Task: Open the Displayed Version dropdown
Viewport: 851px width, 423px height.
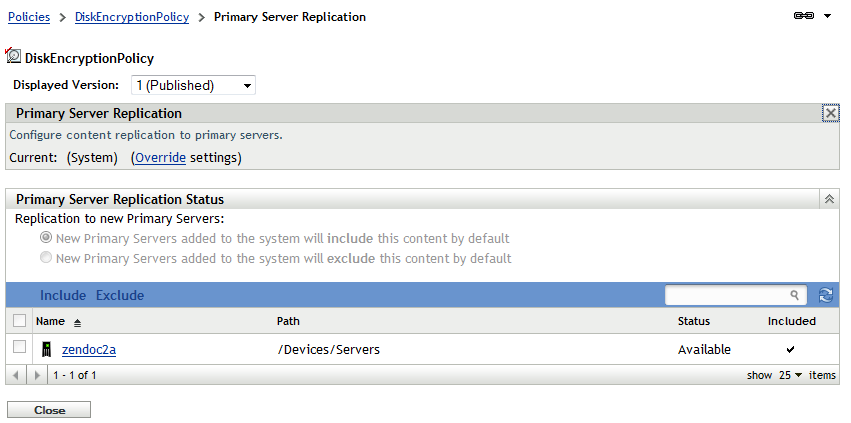Action: pyautogui.click(x=193, y=86)
